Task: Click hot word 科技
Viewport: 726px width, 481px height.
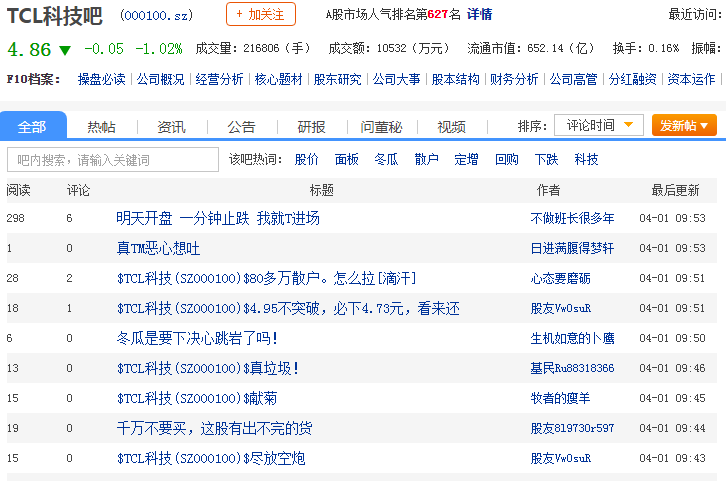Action: (586, 160)
